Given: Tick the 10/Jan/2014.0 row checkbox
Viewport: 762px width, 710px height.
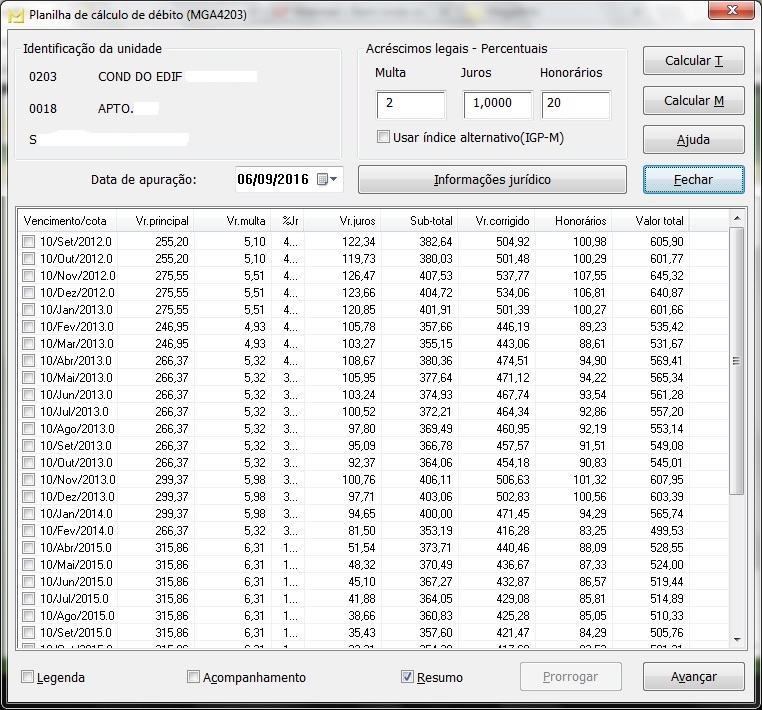Looking at the screenshot, I should (x=29, y=514).
